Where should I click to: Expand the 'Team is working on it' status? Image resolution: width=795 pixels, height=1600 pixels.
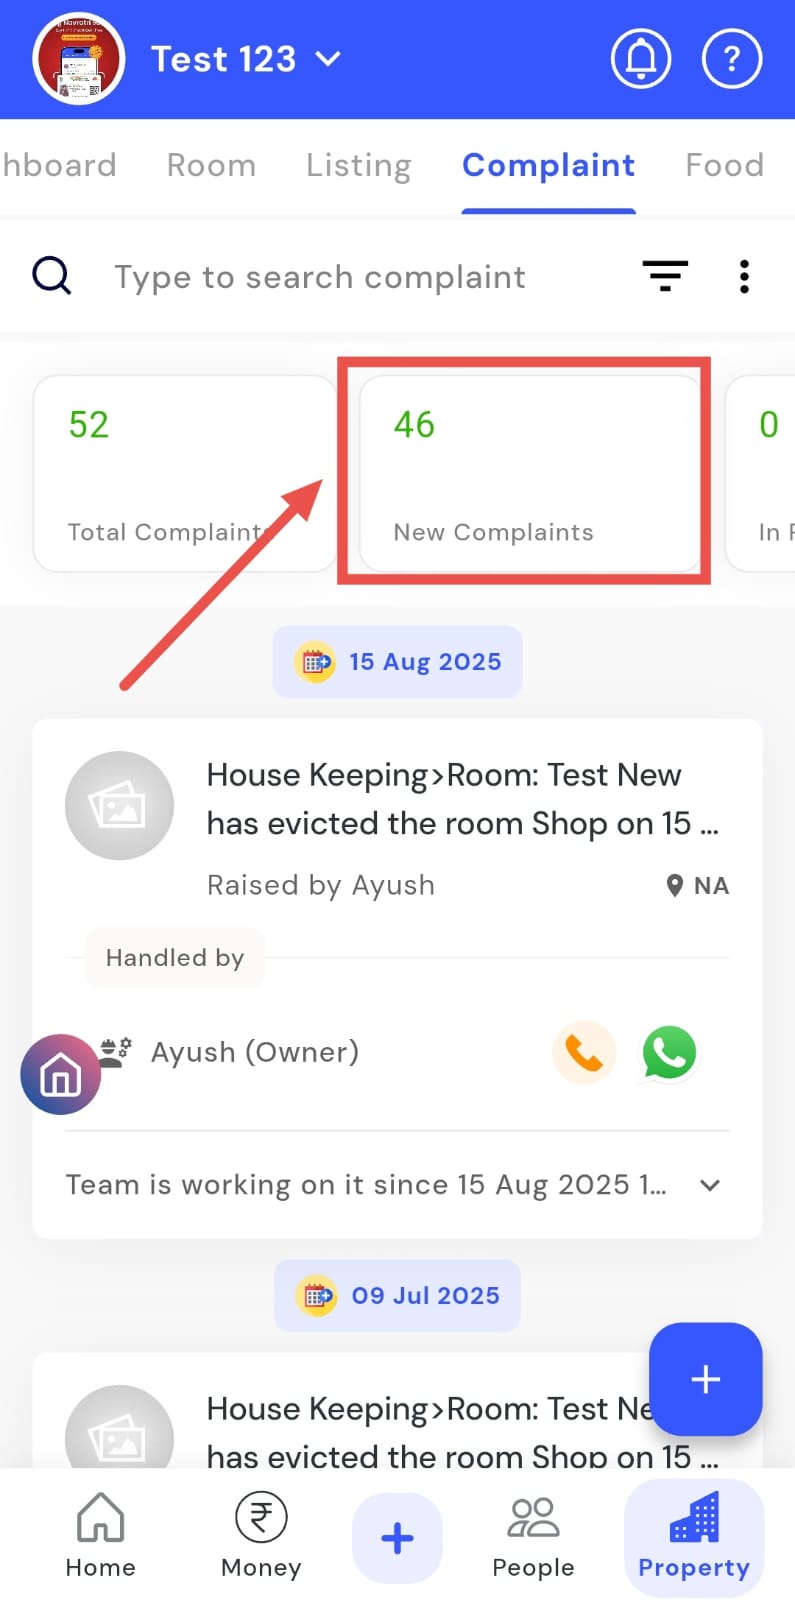(709, 1185)
